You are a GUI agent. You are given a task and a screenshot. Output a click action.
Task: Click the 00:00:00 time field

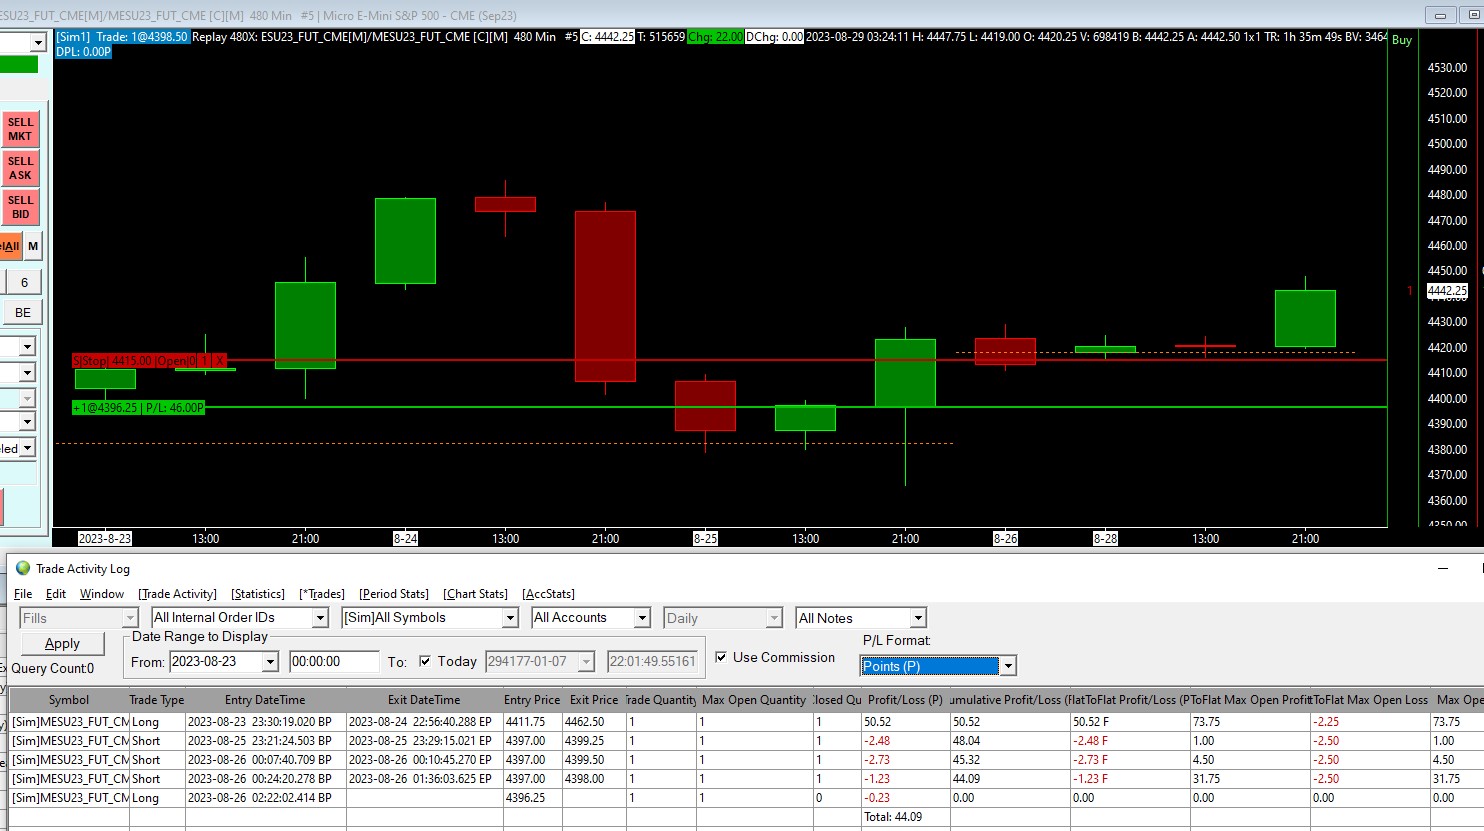tap(335, 661)
